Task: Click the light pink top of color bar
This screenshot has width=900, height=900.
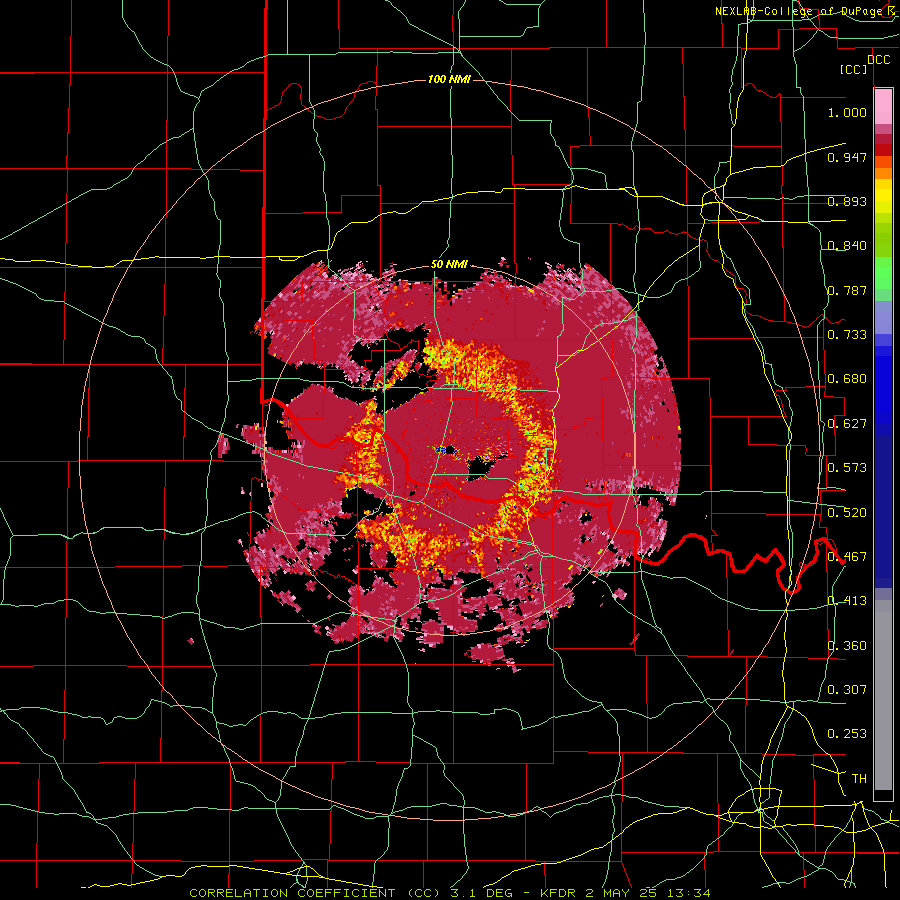Action: [883, 106]
